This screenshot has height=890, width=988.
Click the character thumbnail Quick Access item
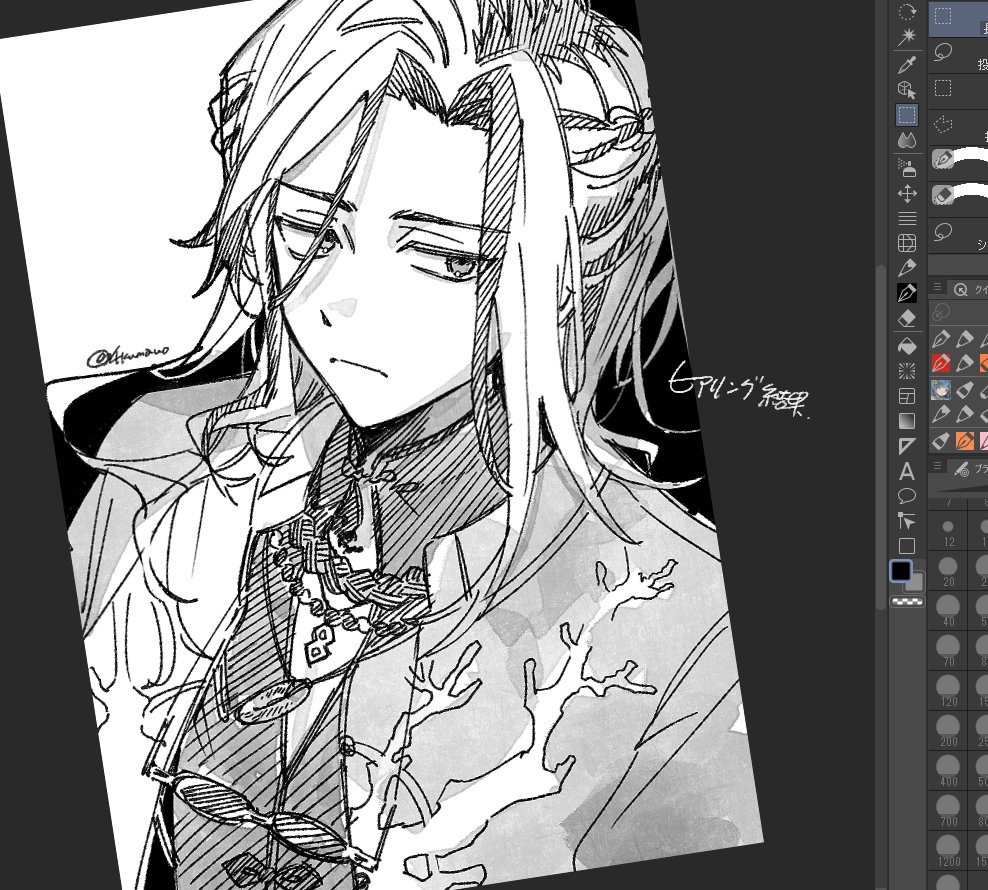point(941,390)
